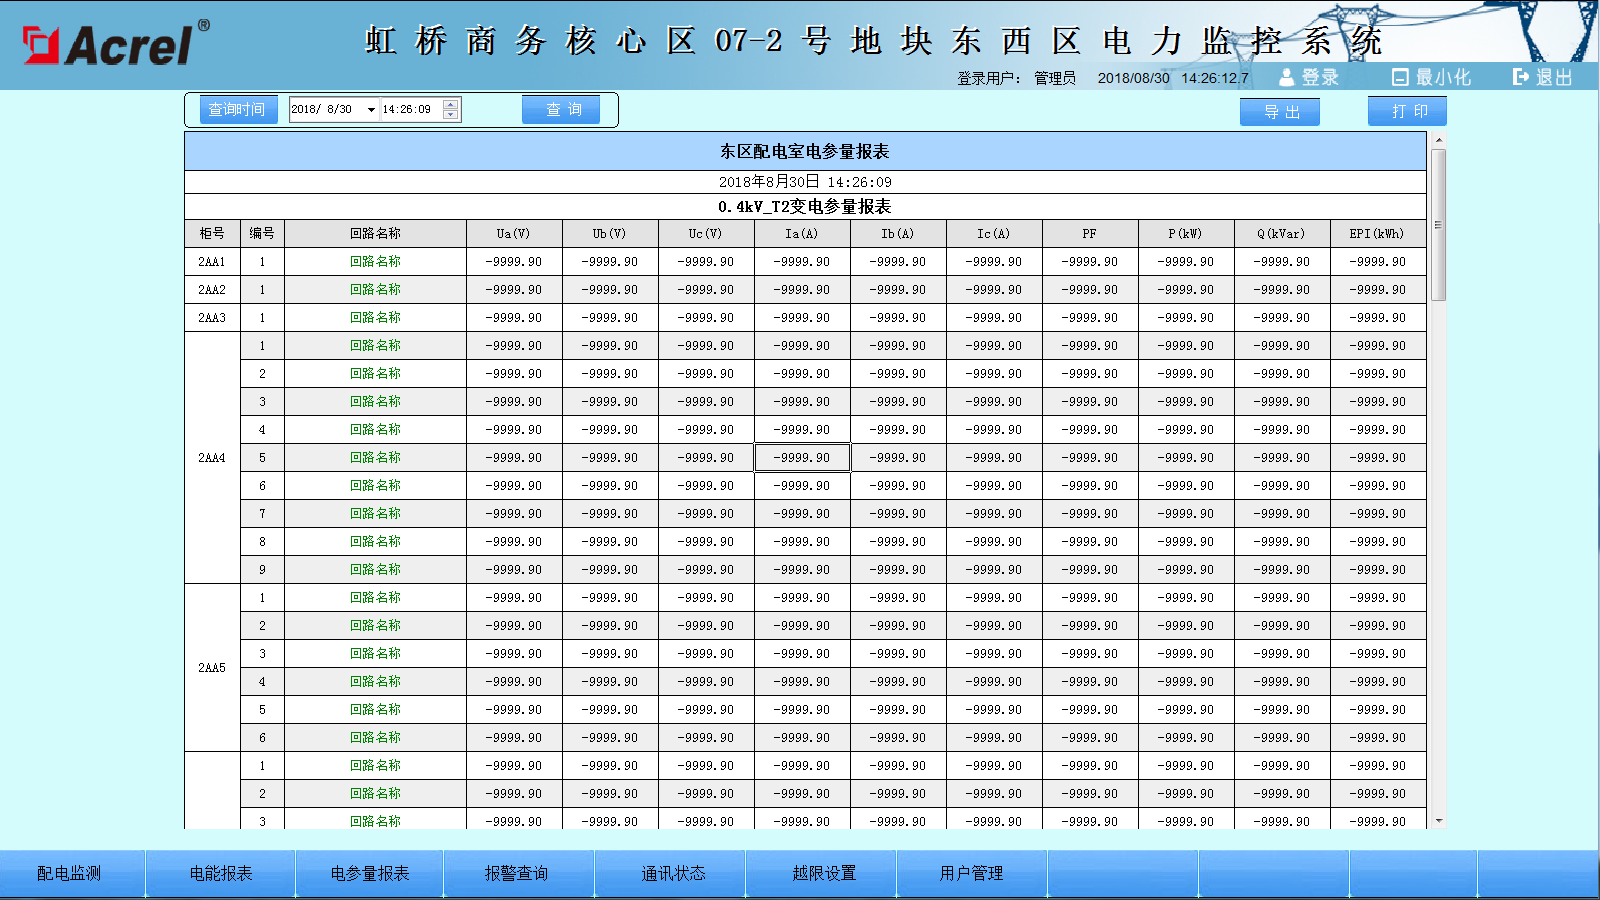Image resolution: width=1600 pixels, height=900 pixels.
Task: Click the 导出 export button
Action: point(1280,112)
